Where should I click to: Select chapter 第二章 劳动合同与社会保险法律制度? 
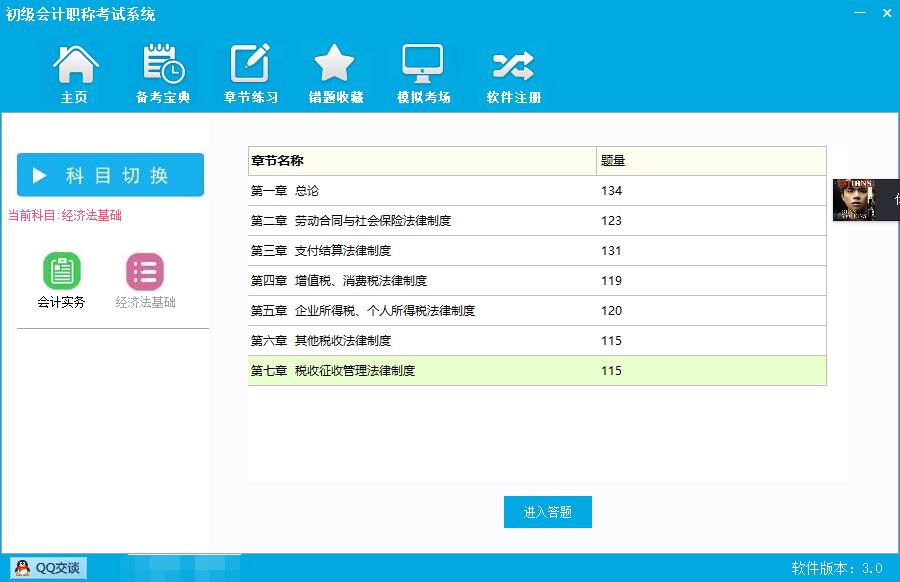click(x=420, y=221)
